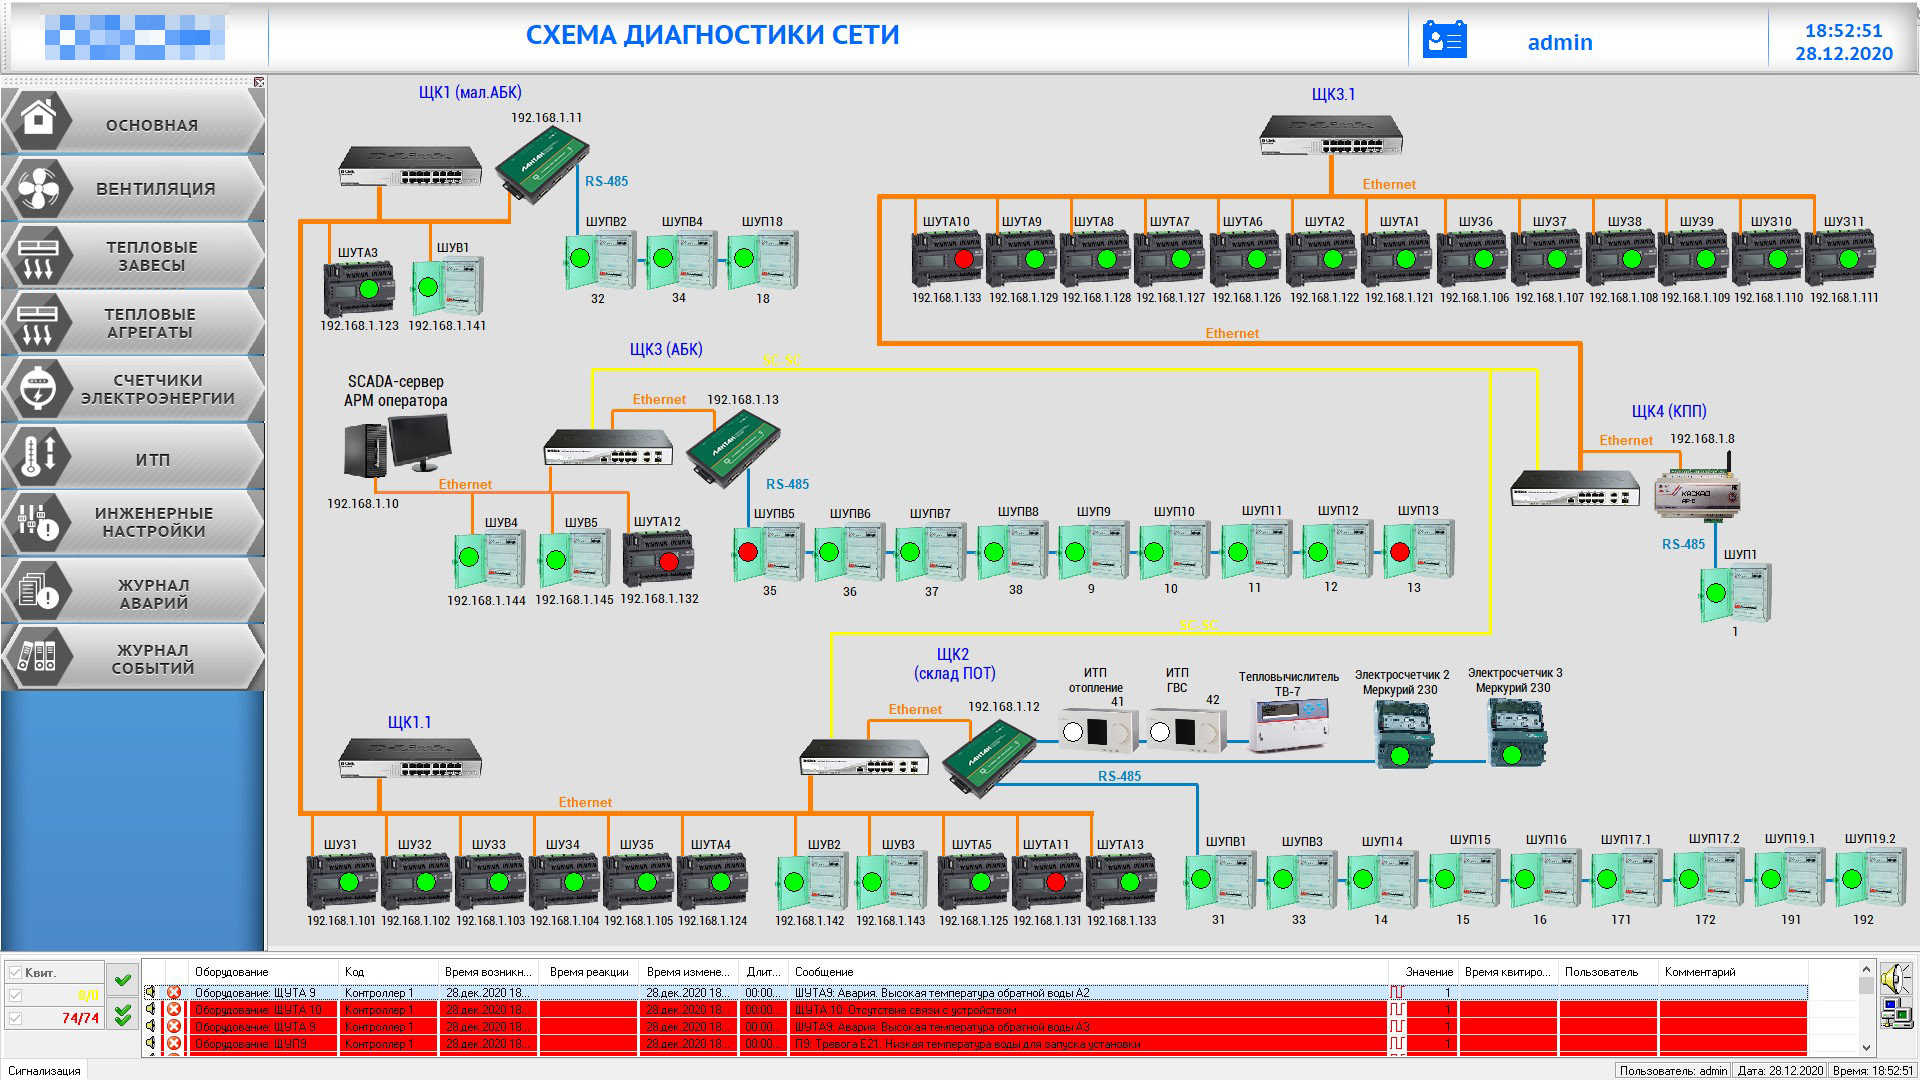Click the ЩК3.1 network switch icon
Viewport: 1920px width, 1080px height.
[x=1330, y=135]
